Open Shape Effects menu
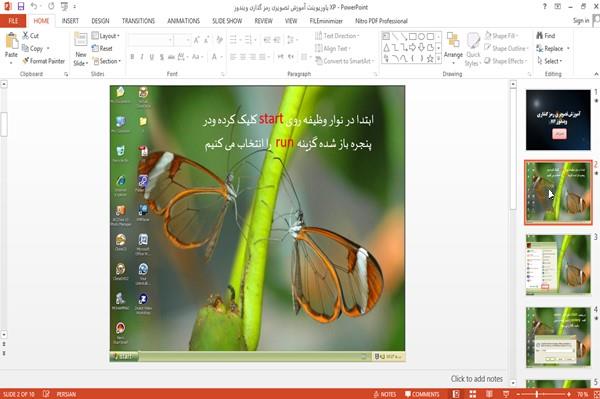The height and width of the screenshot is (399, 600). (x=505, y=61)
